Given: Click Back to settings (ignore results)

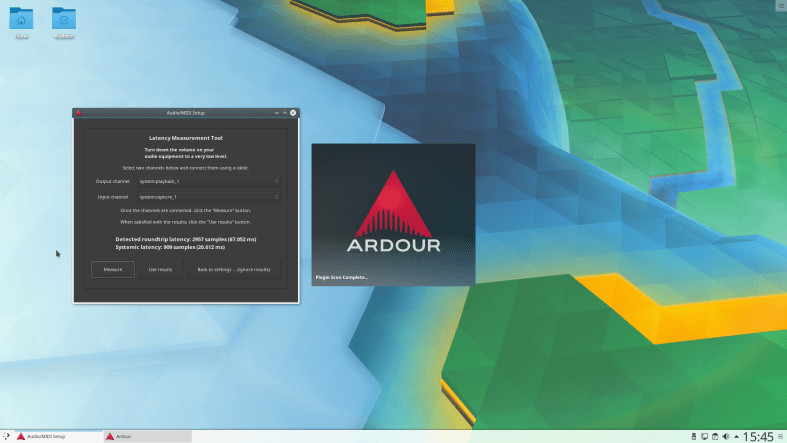Looking at the screenshot, I should [x=233, y=269].
